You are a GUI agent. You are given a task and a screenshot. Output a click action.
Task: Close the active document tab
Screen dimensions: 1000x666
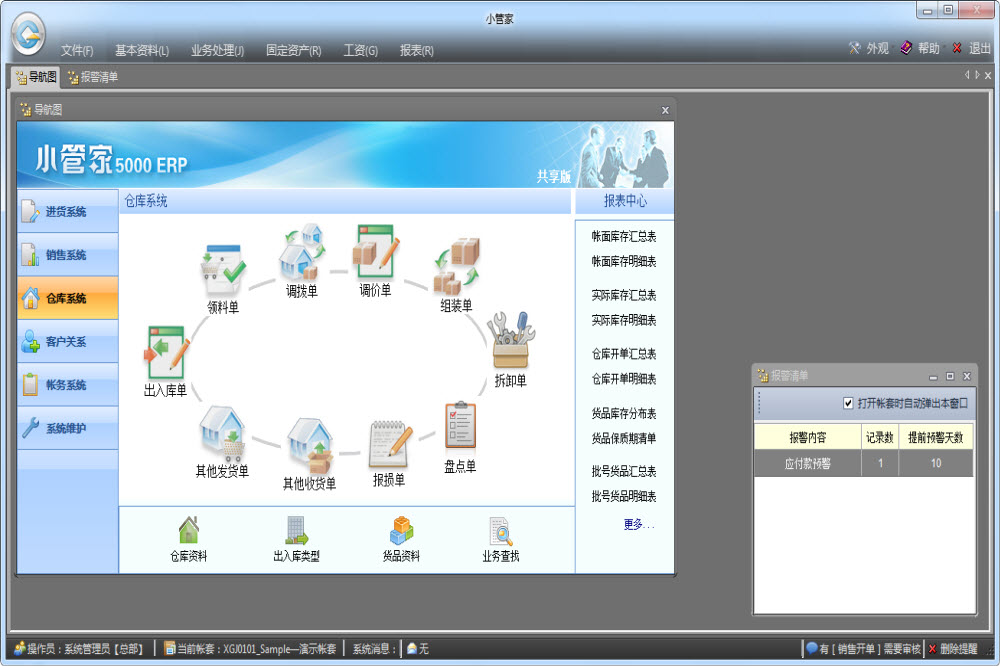coord(988,75)
